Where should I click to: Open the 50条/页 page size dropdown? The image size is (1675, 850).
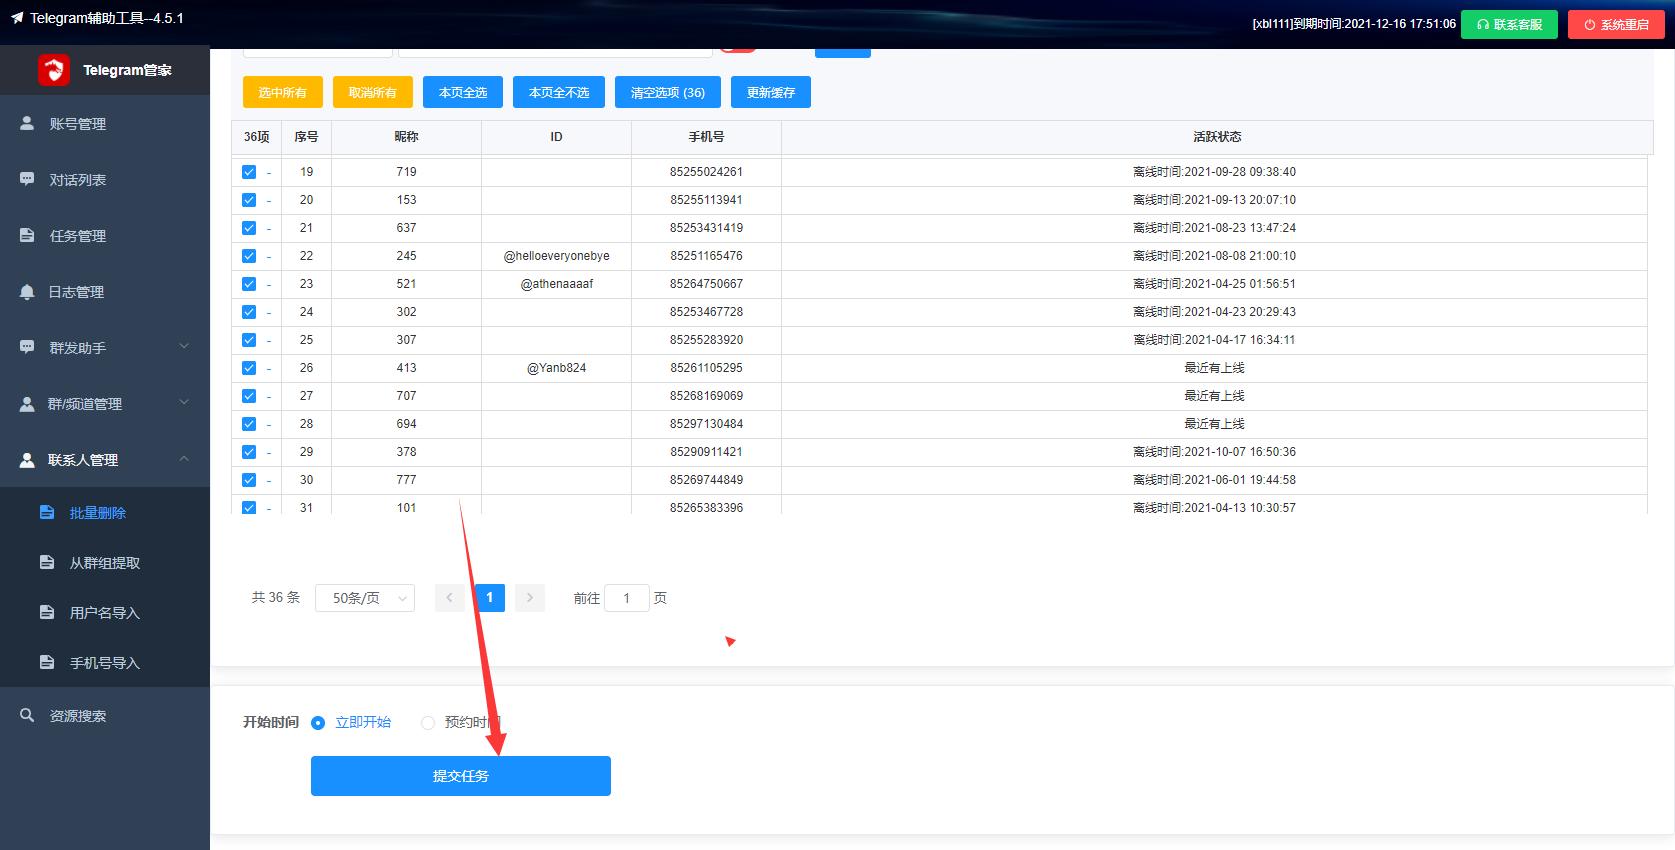pyautogui.click(x=365, y=598)
